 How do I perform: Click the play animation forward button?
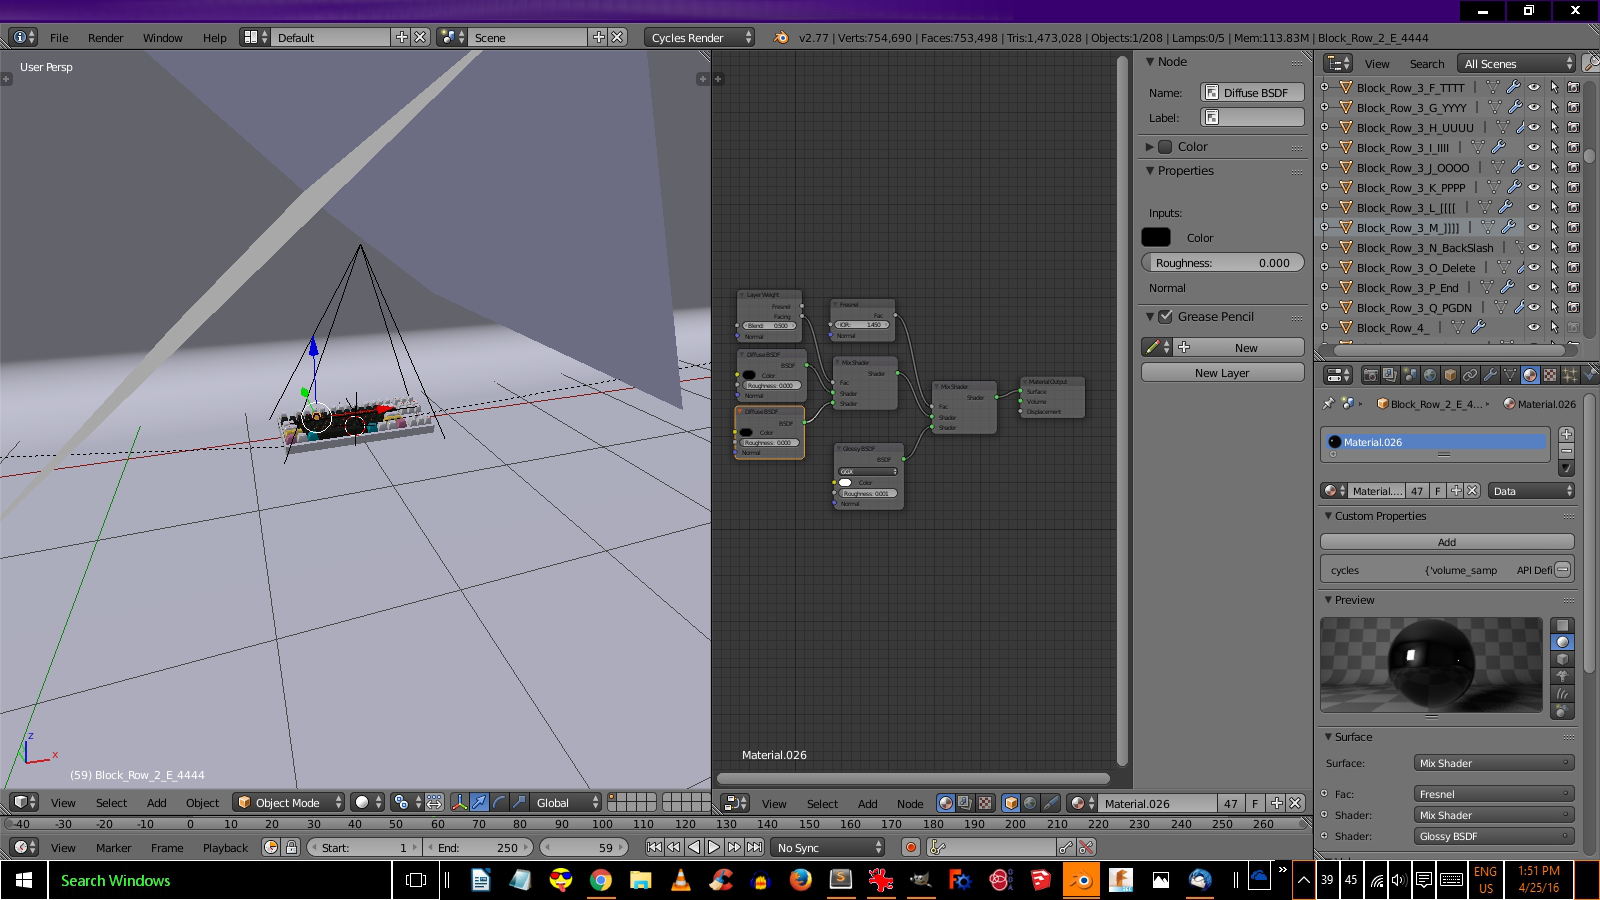click(x=714, y=847)
